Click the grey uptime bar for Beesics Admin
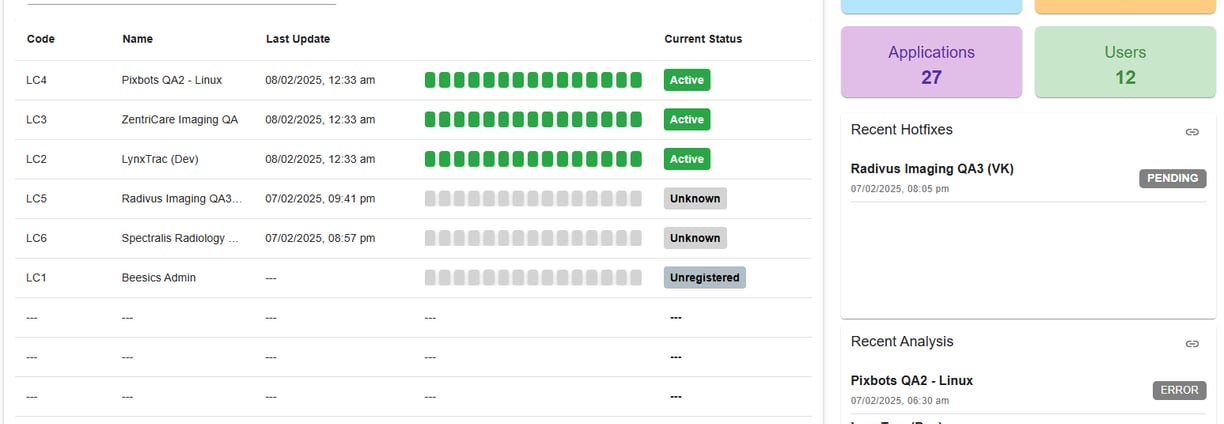 point(532,277)
